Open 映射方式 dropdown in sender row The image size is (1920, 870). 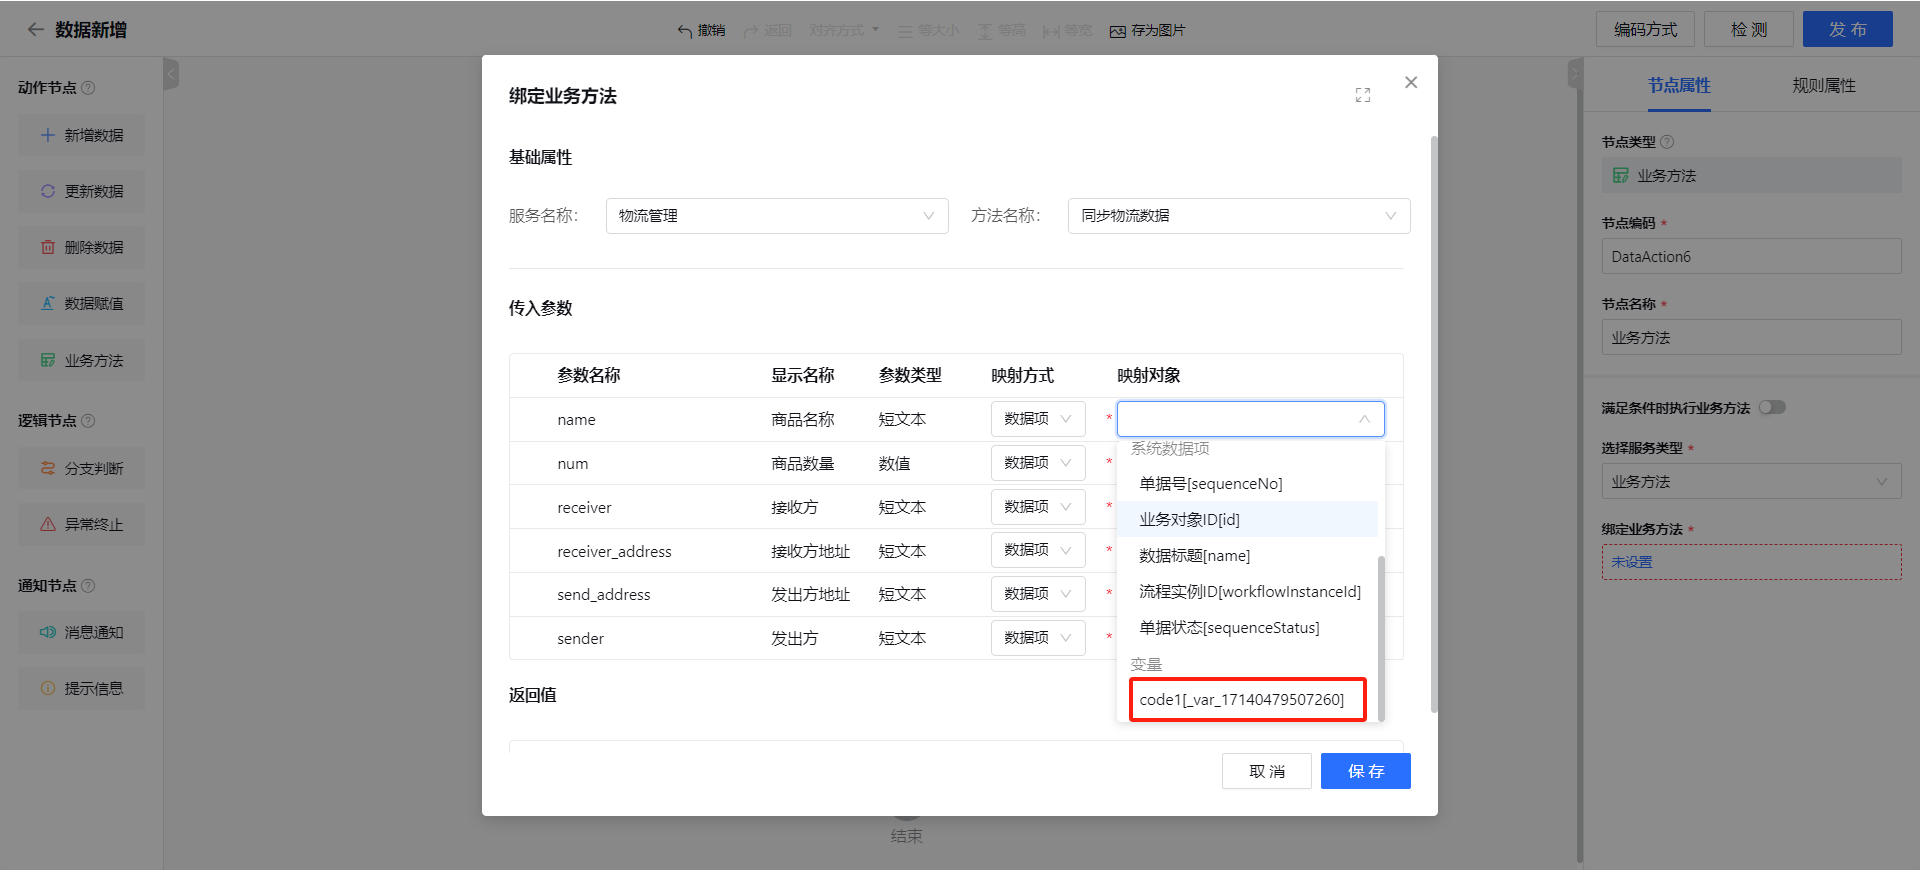pos(1038,638)
